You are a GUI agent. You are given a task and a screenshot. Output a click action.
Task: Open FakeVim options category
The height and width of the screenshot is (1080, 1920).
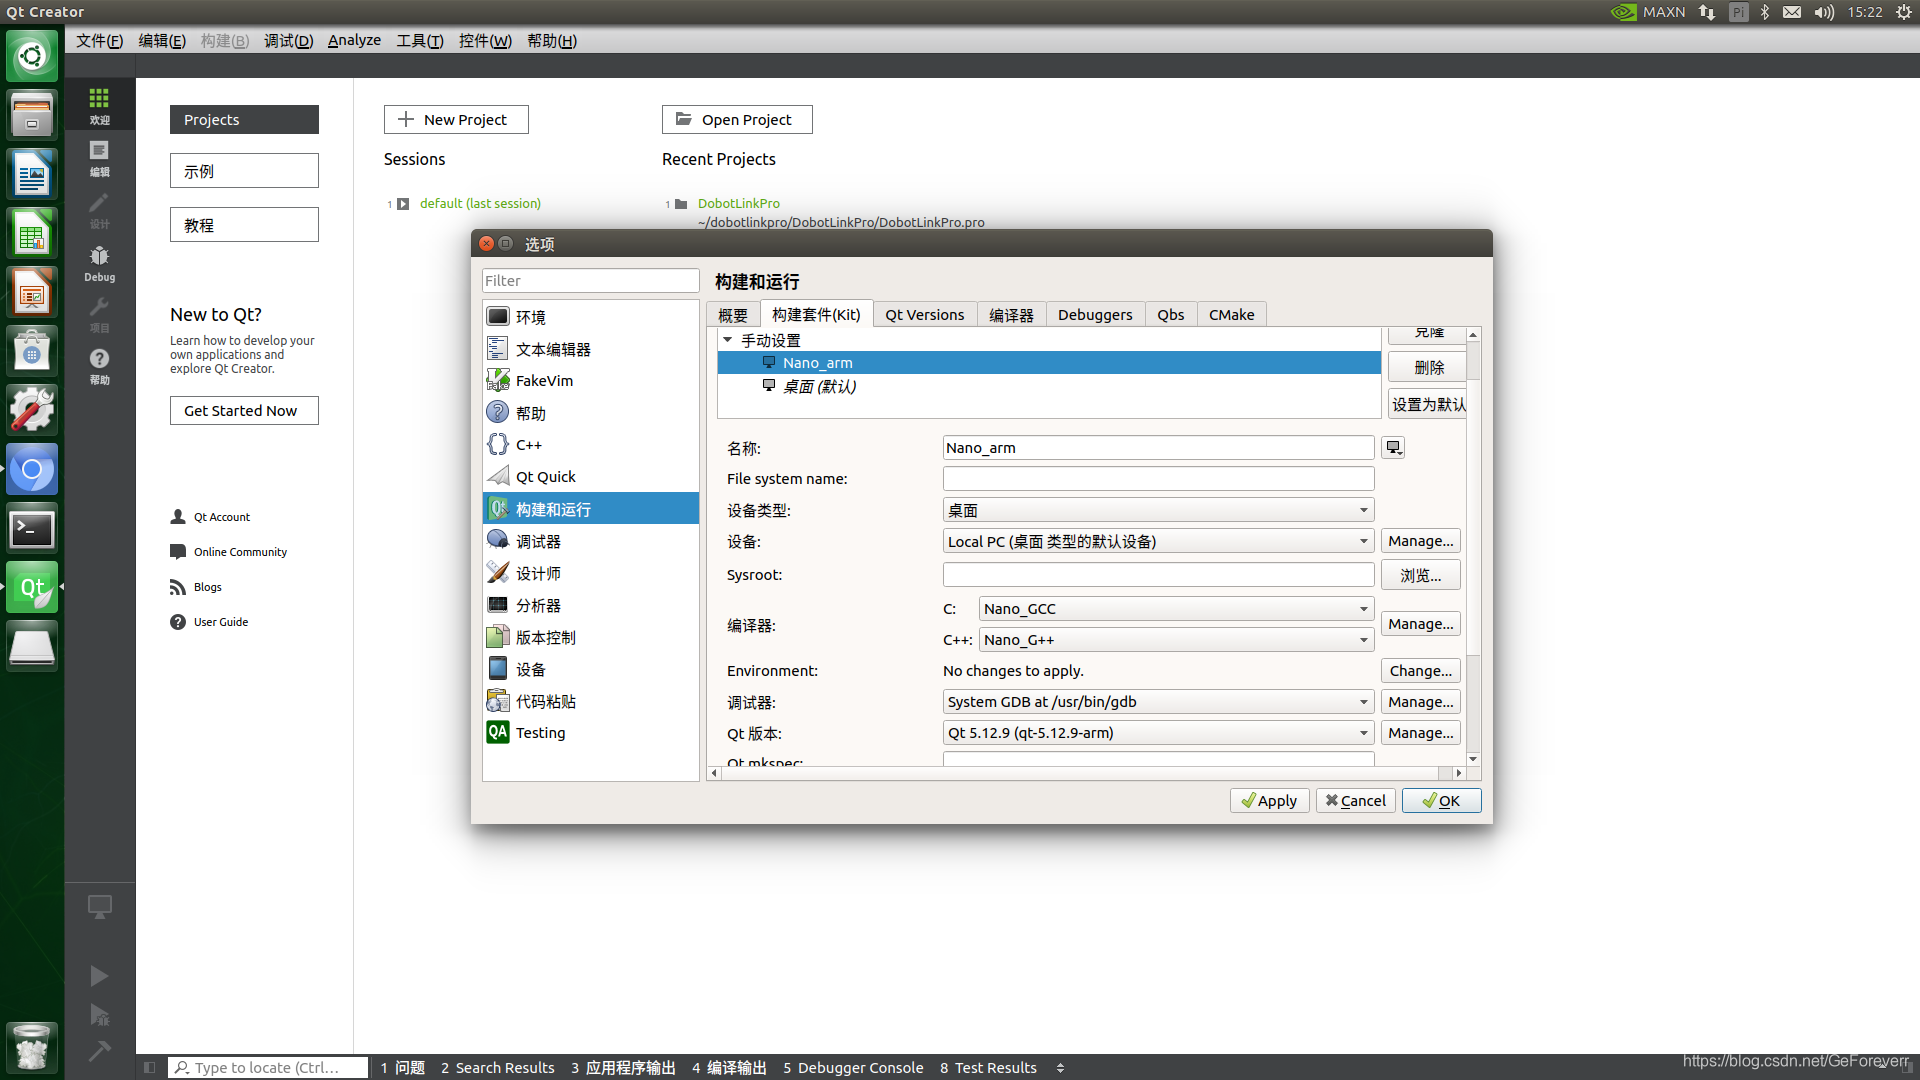[591, 381]
